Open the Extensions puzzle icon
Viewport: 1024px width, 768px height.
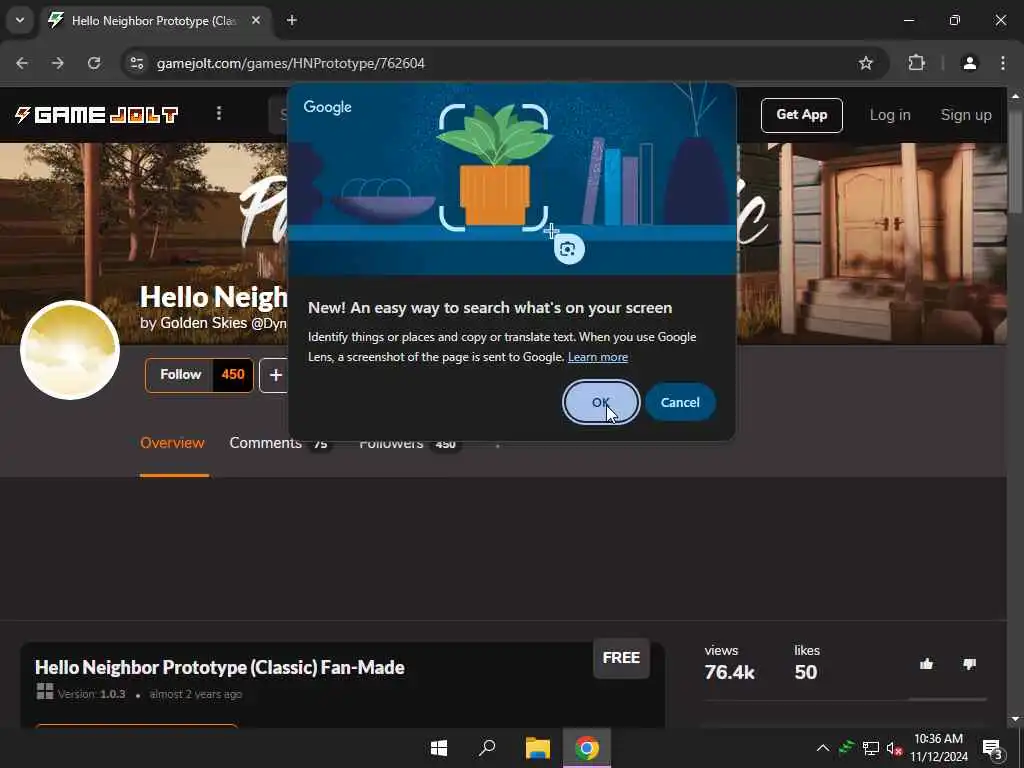pos(916,63)
